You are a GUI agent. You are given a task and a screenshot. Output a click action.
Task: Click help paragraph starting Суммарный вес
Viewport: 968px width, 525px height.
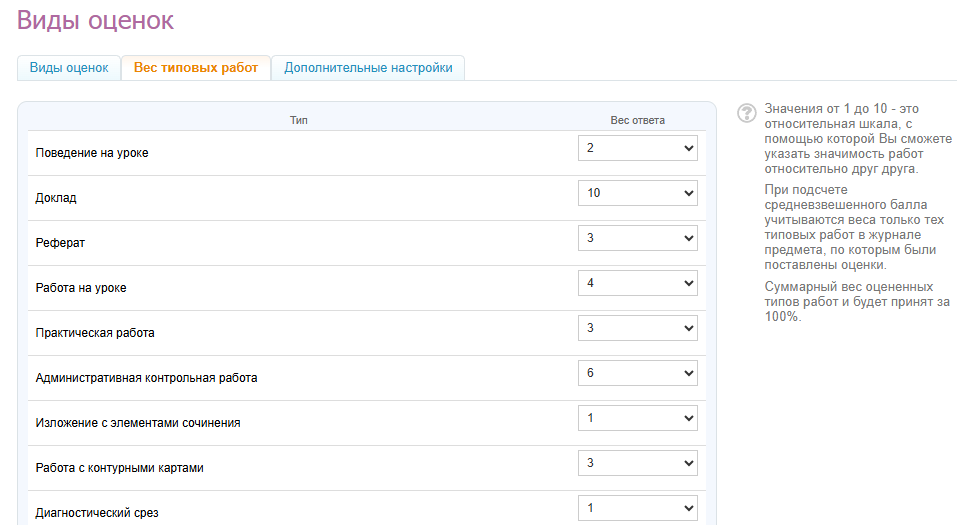pyautogui.click(x=857, y=301)
